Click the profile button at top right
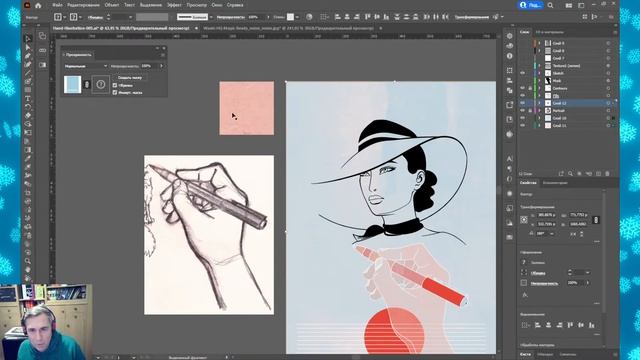The image size is (640, 360). [531, 5]
